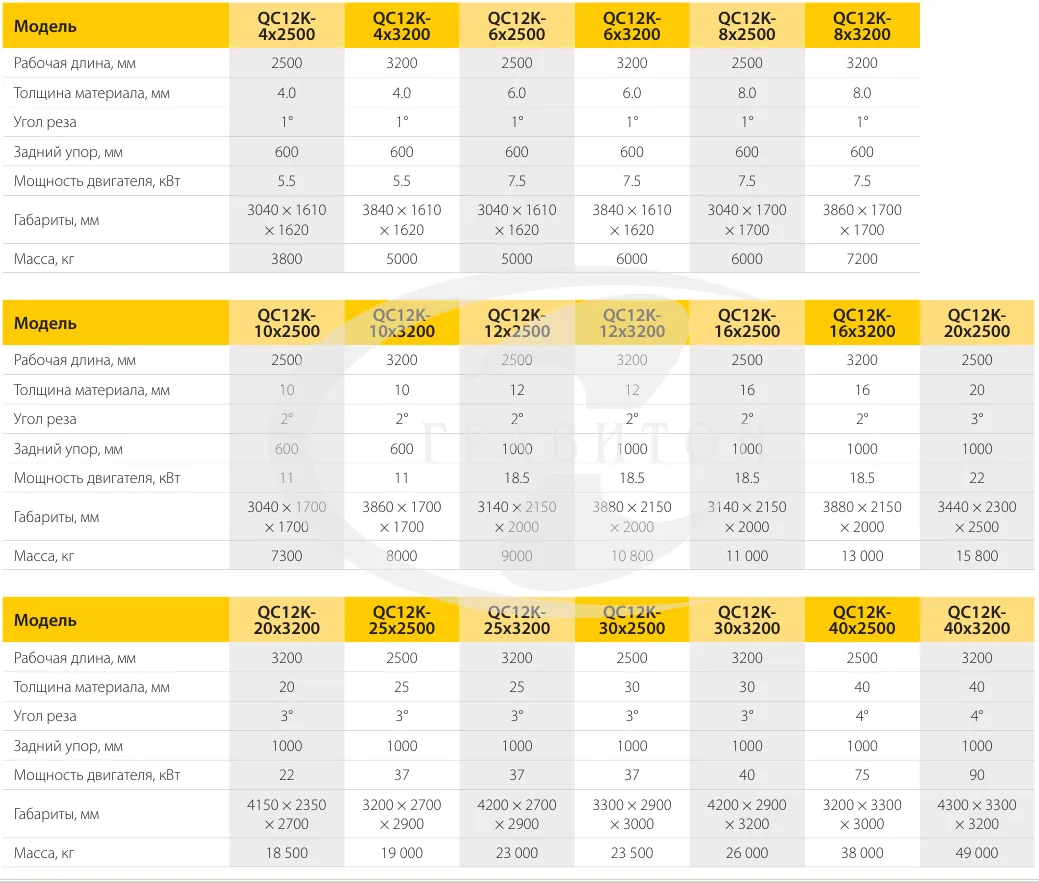Click the QC12K-20x2500 model header

point(977,323)
